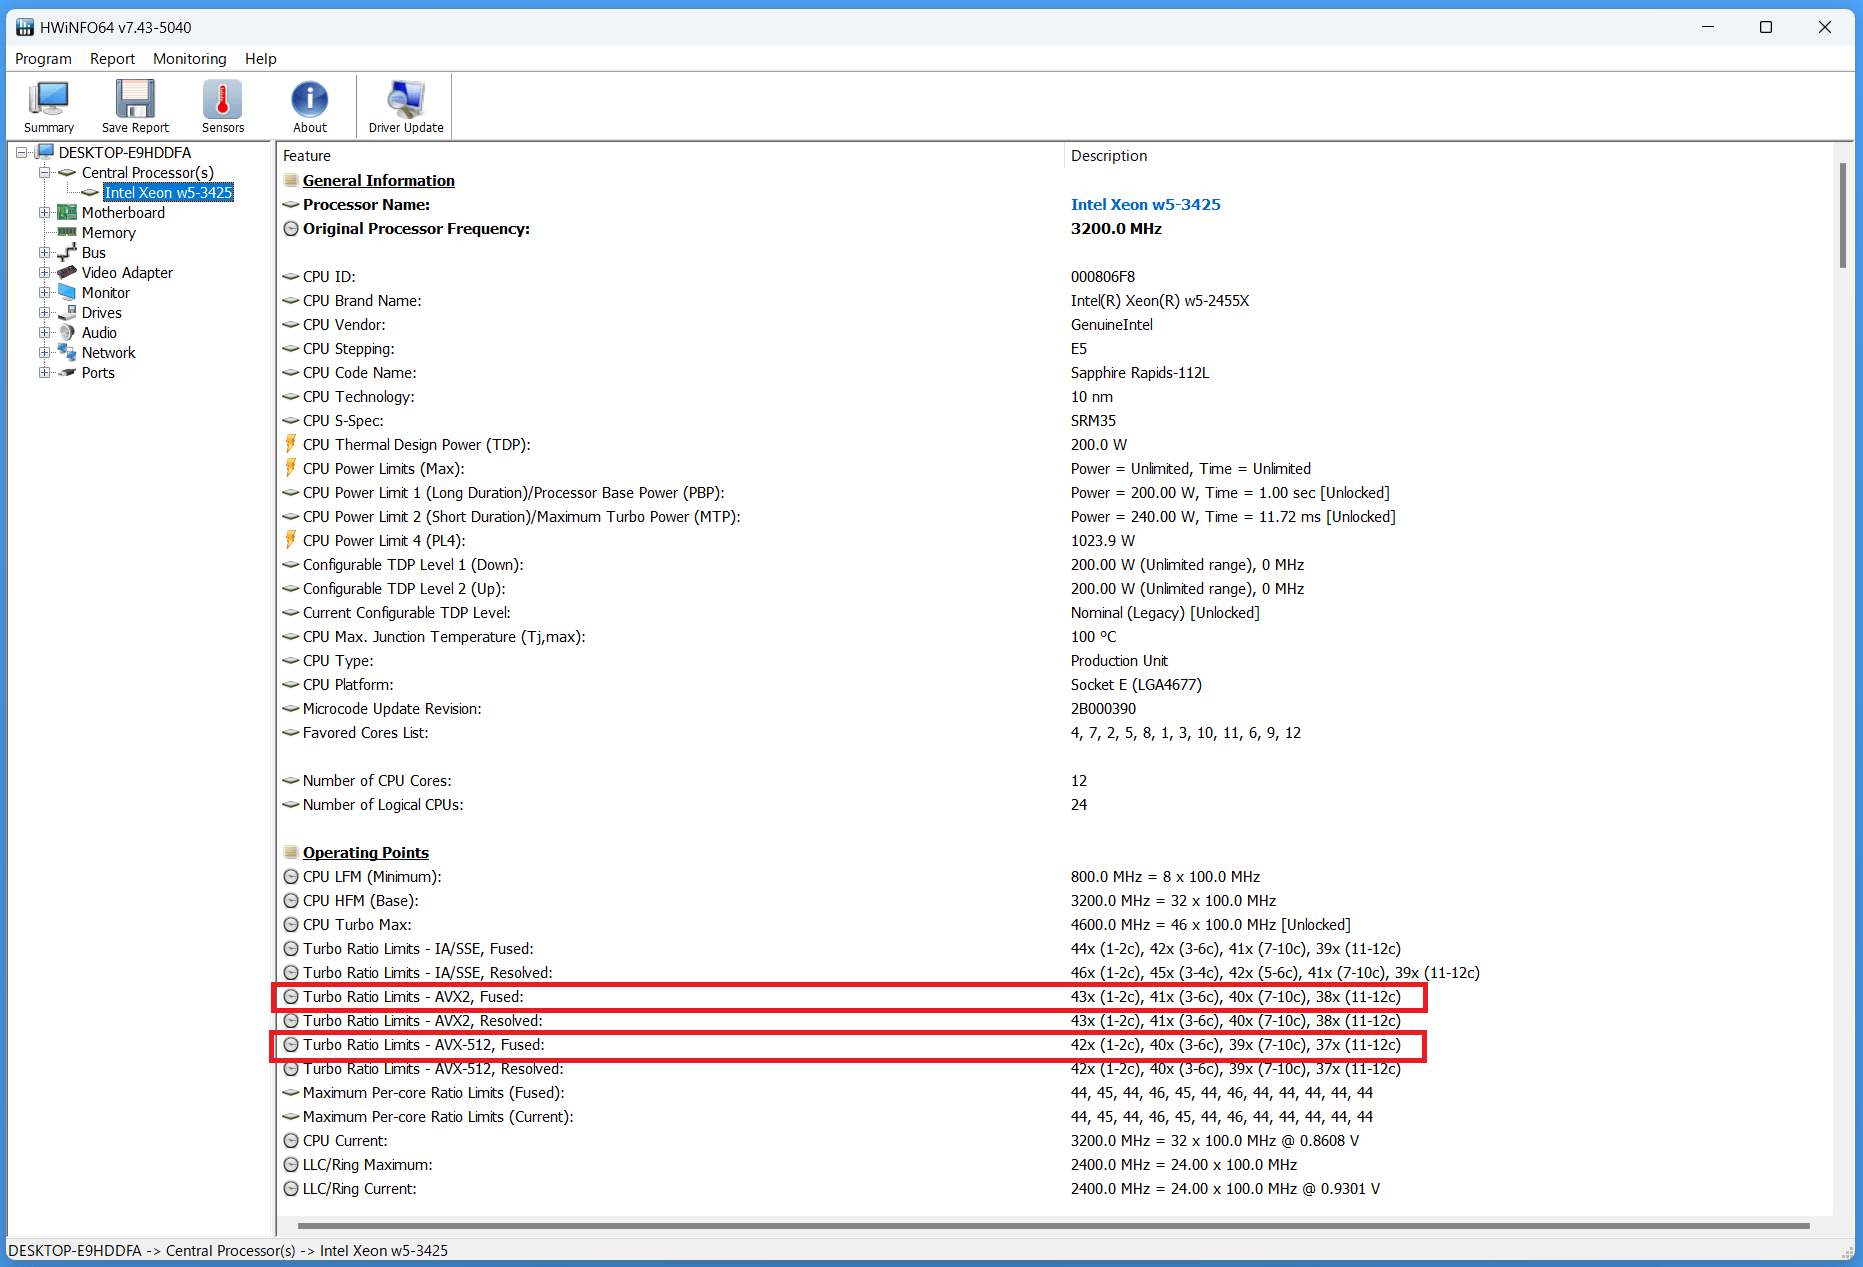Click the Description column header
The image size is (1863, 1267).
(x=1108, y=155)
